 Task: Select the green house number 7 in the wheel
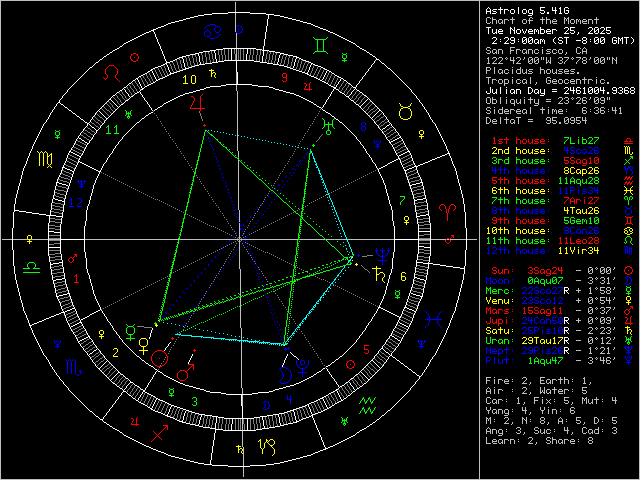402,200
